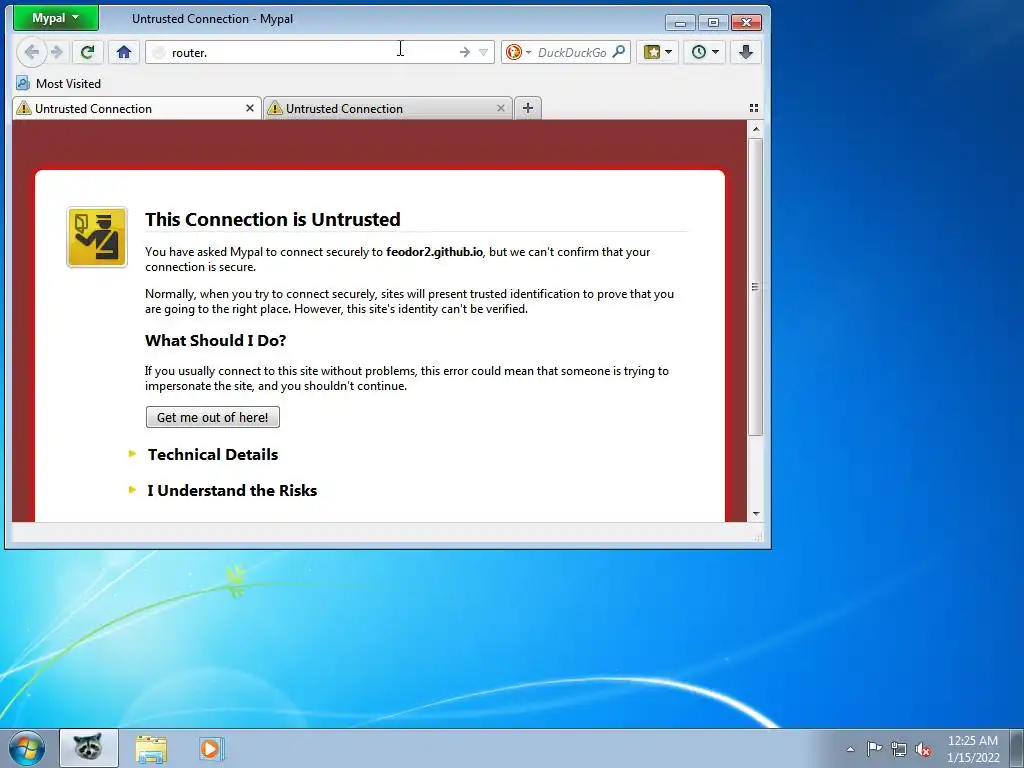The height and width of the screenshot is (768, 1024).
Task: Expand the Technical Details section
Action: point(213,455)
